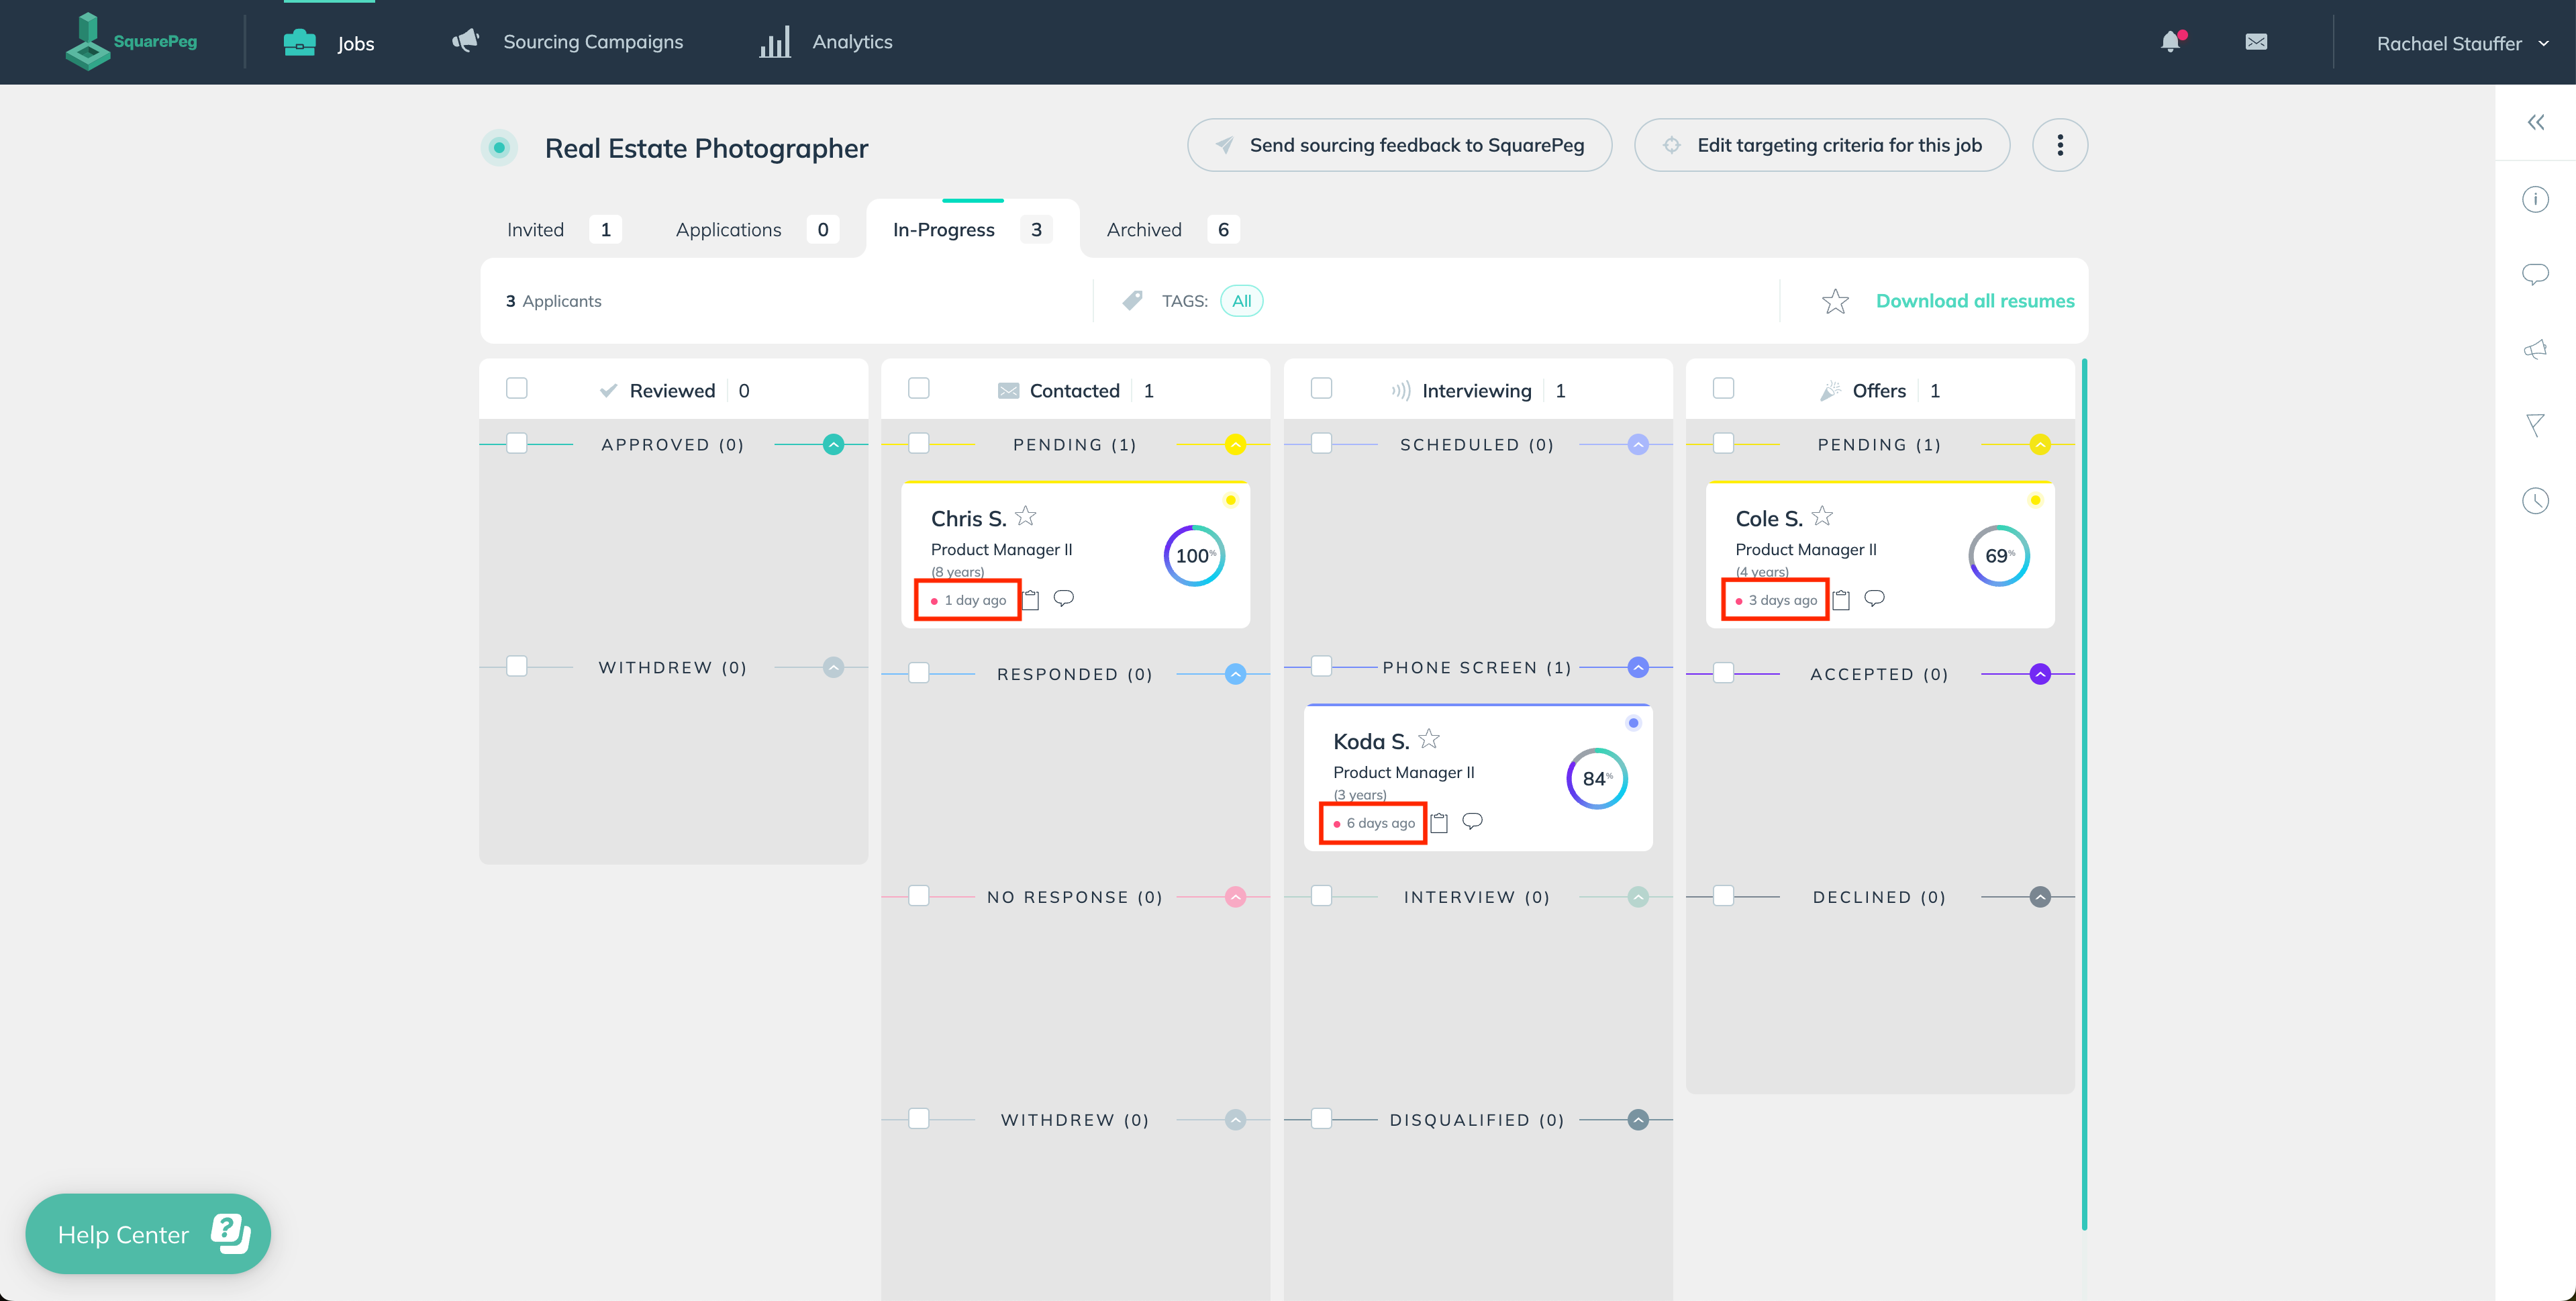Collapse the Contacted Pending (1) section
The width and height of the screenshot is (2576, 1301).
click(1236, 444)
